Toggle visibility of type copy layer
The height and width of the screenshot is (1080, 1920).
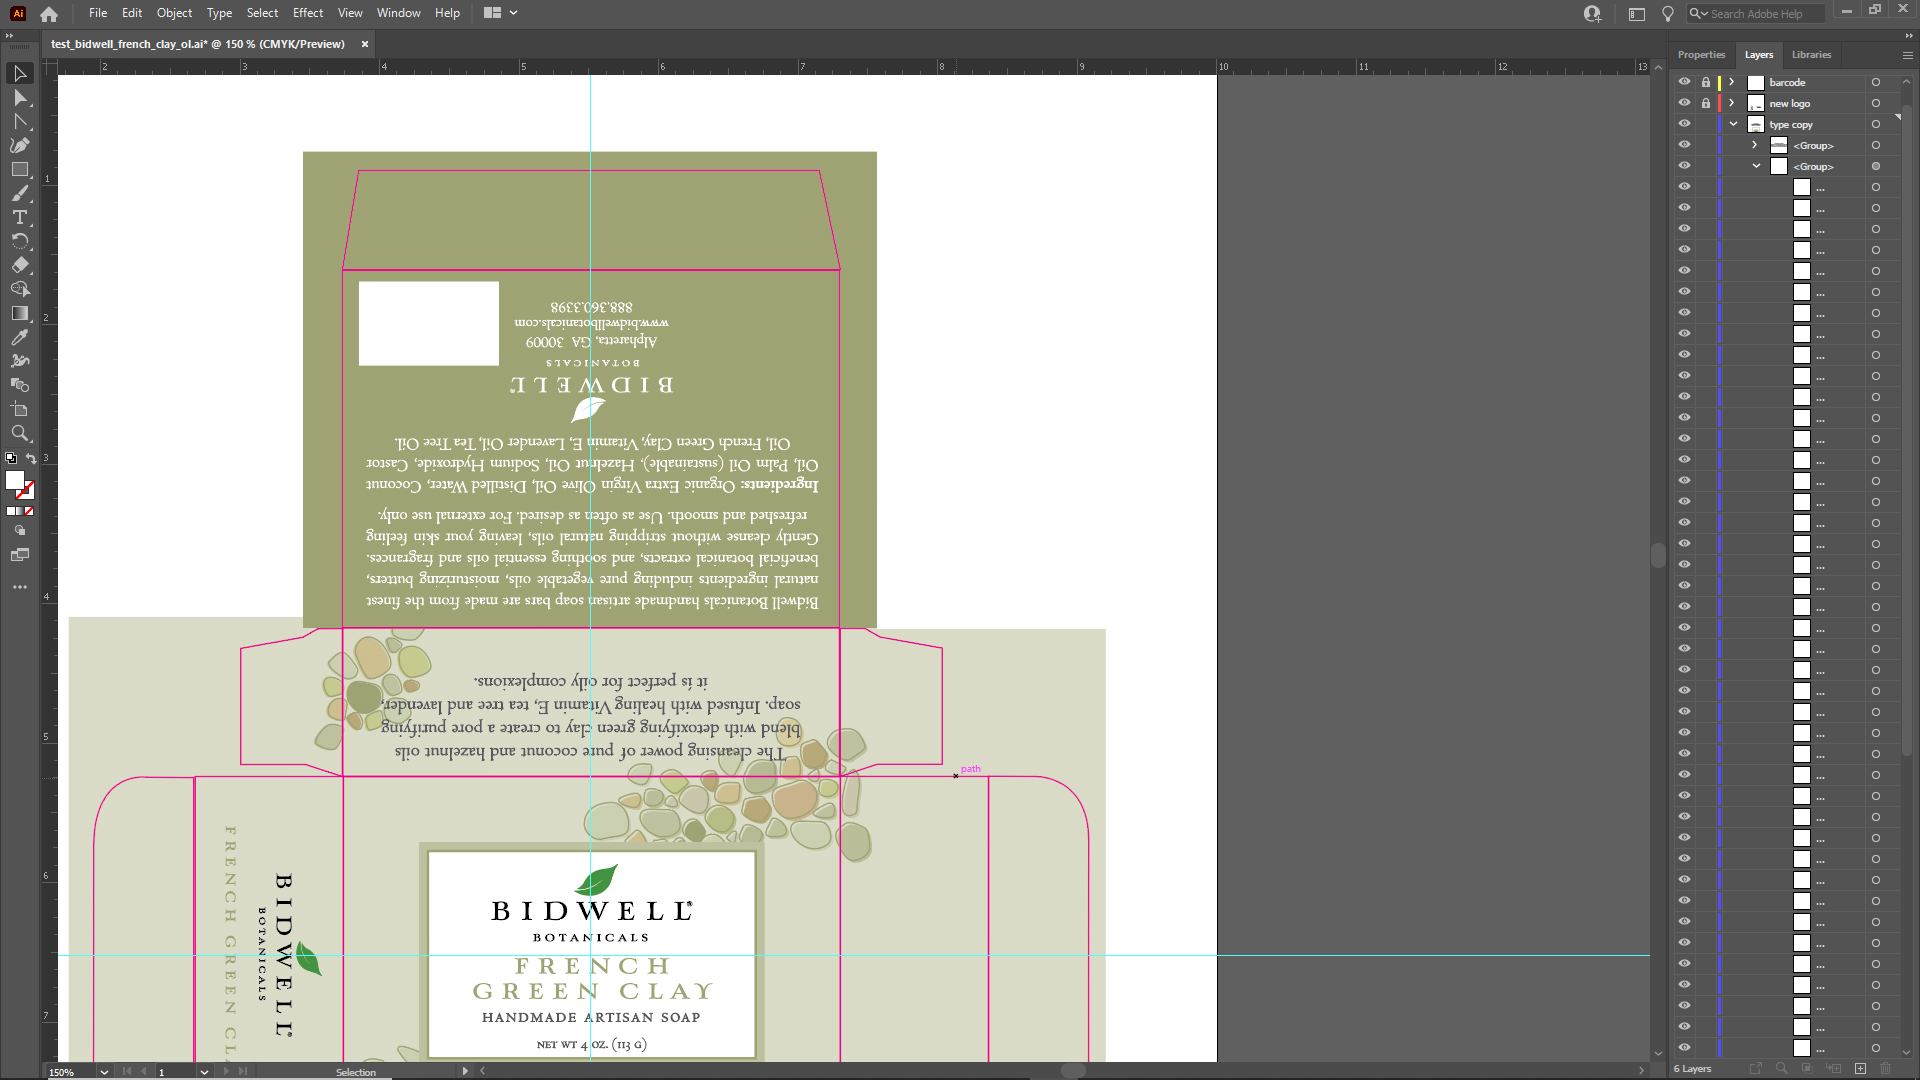pyautogui.click(x=1684, y=124)
